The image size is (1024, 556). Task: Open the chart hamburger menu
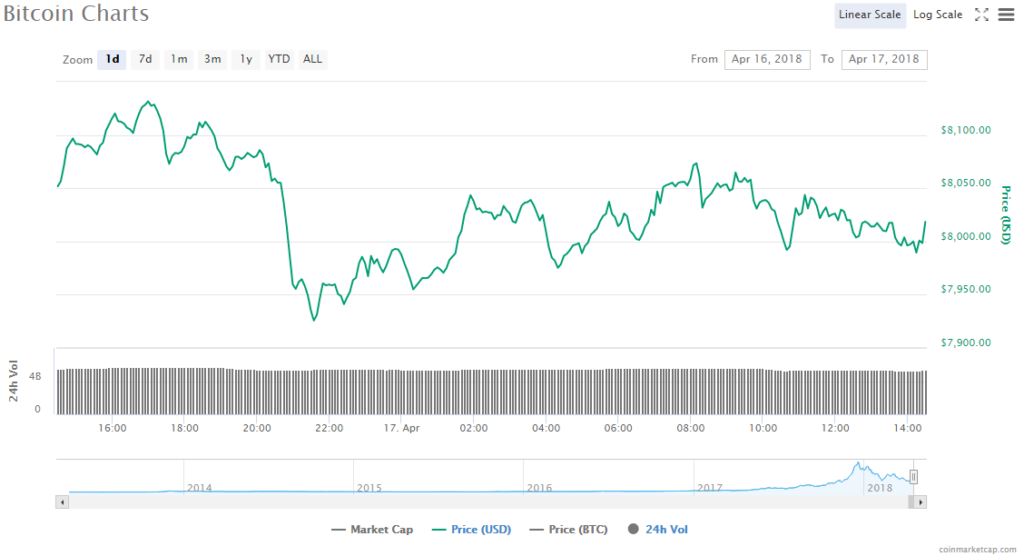click(x=1005, y=14)
